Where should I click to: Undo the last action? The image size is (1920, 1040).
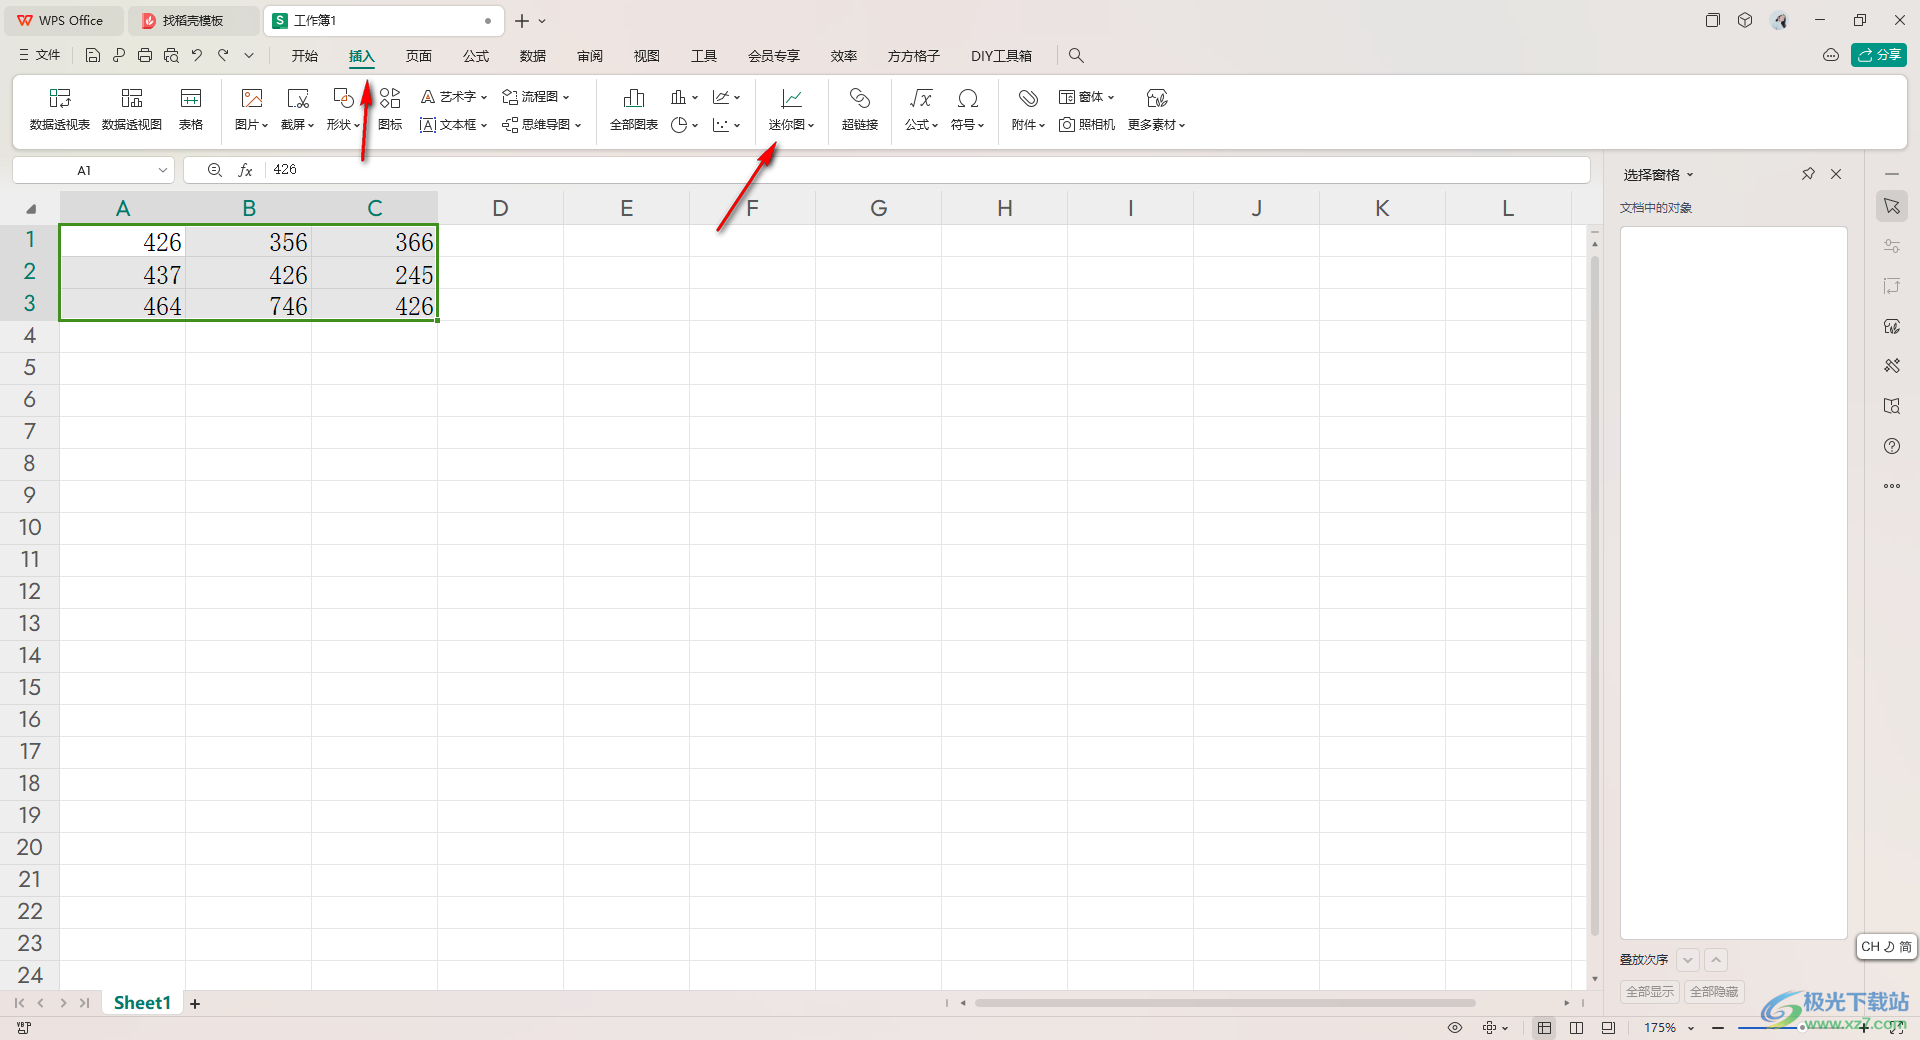[197, 56]
